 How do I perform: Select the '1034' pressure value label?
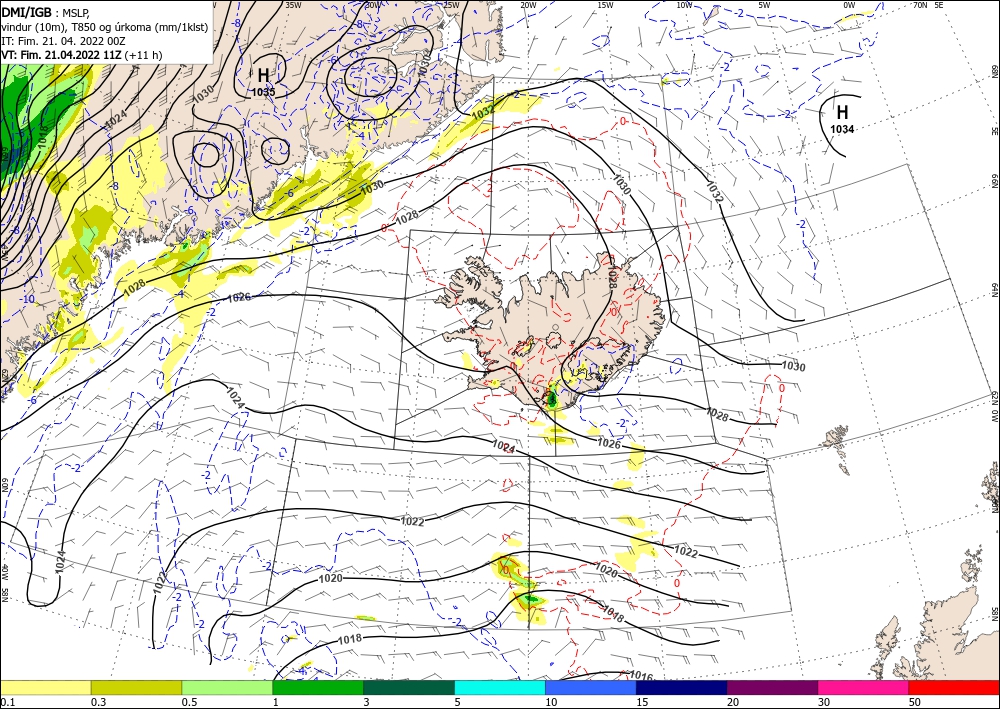(842, 129)
